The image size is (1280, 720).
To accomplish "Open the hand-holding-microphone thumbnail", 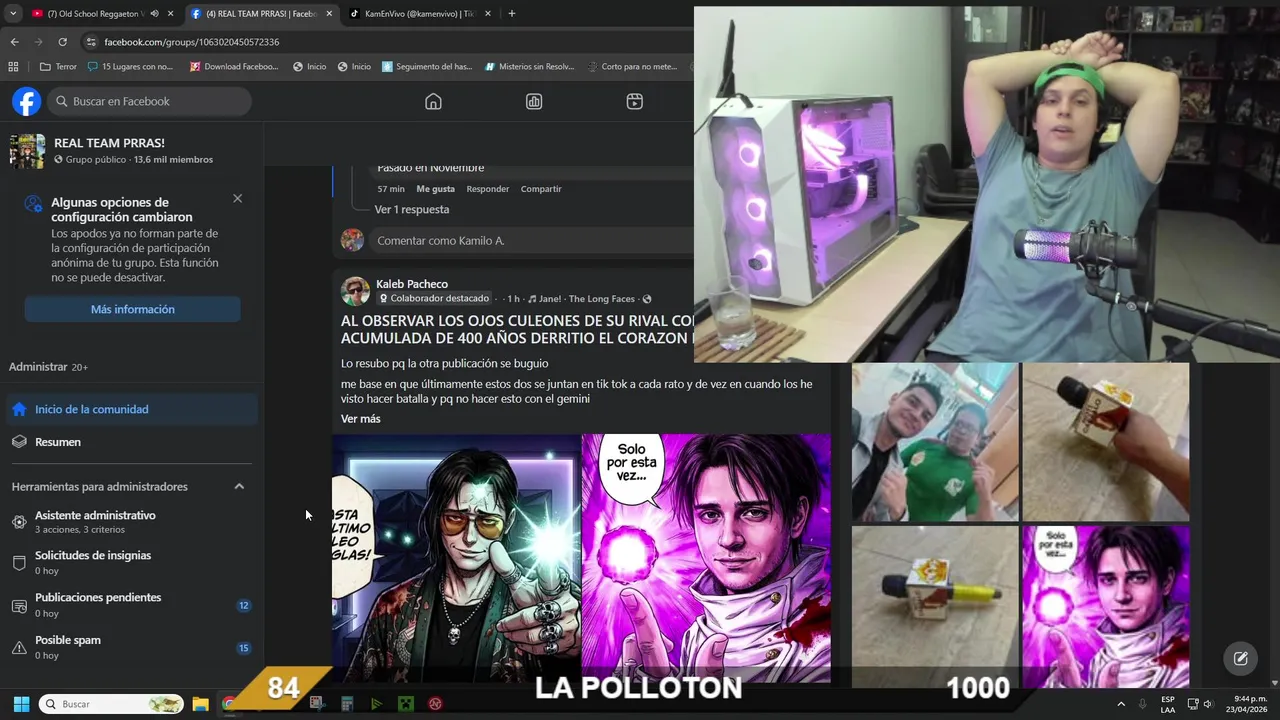I will pos(1106,442).
